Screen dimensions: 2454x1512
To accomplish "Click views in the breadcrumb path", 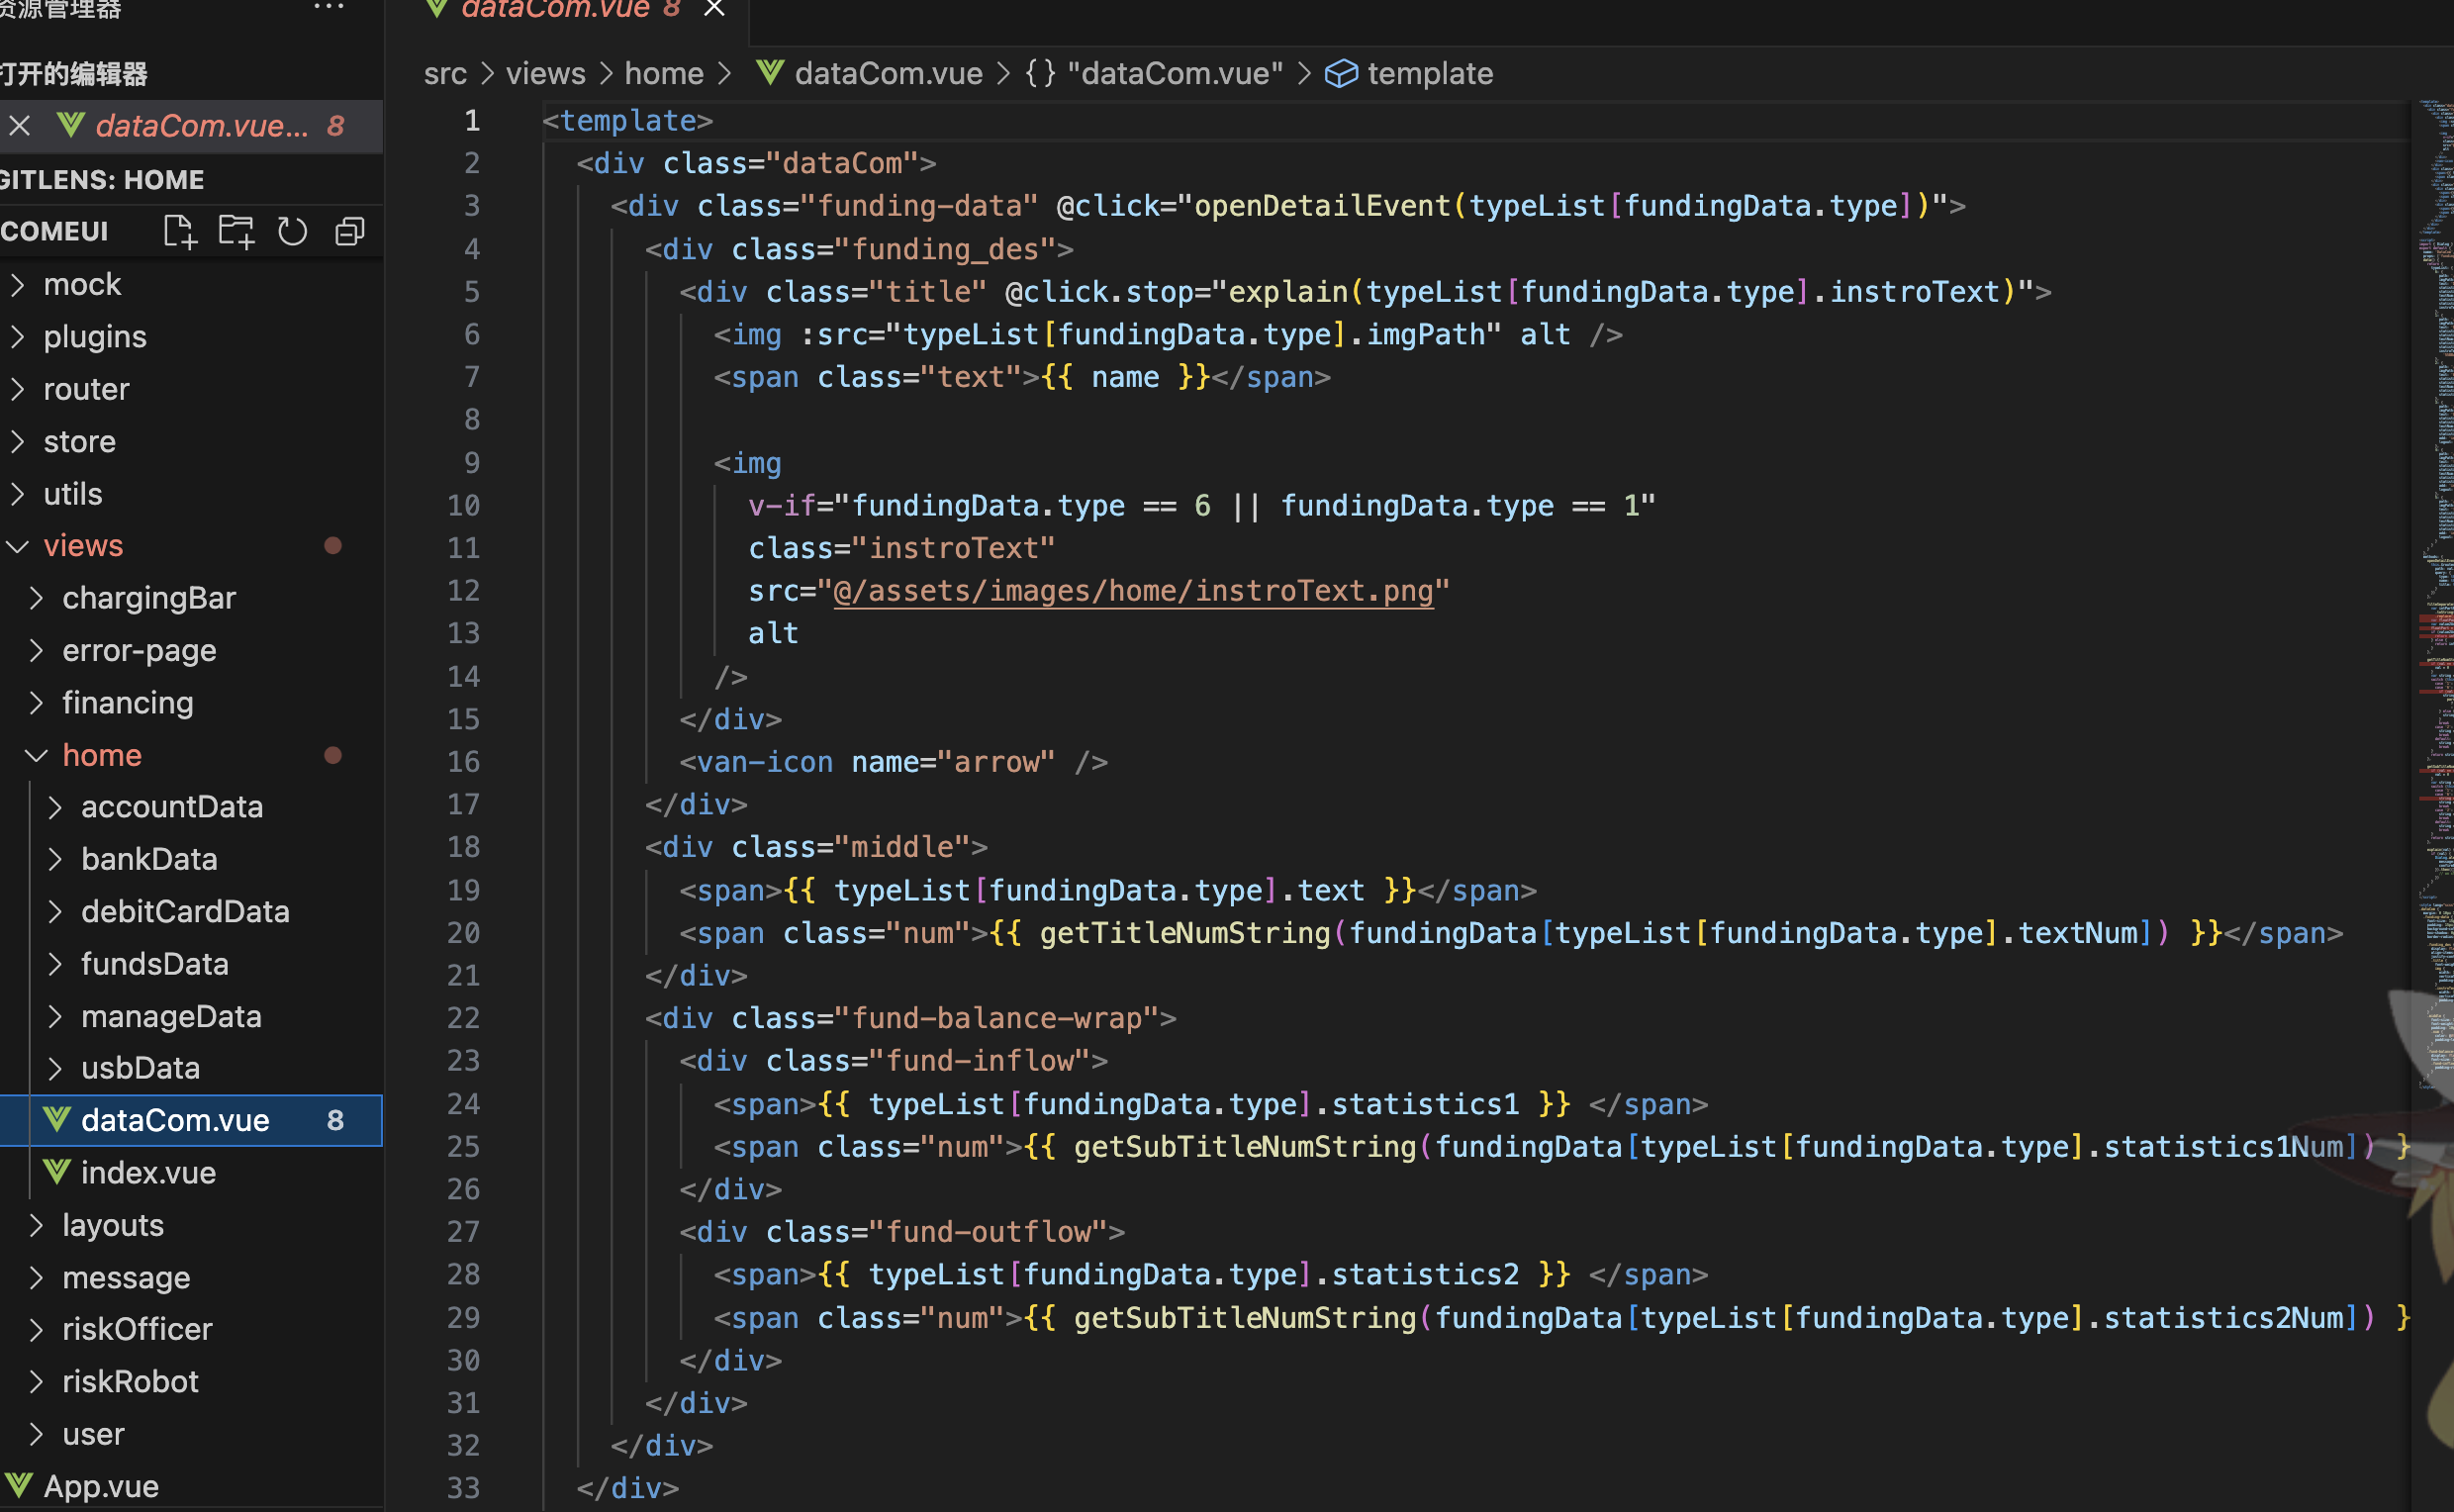I will pos(546,74).
